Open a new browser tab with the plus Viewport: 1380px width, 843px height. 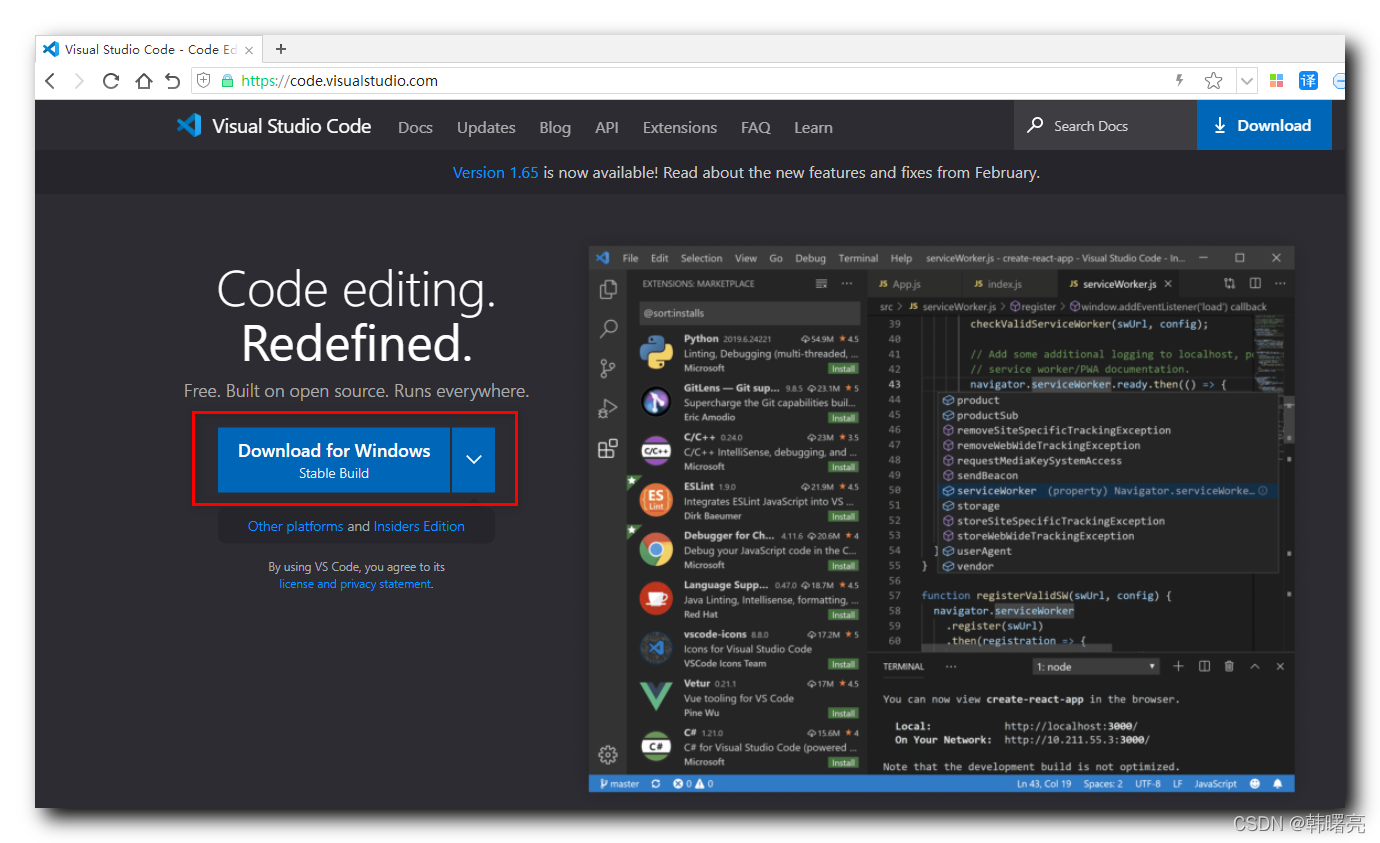click(x=281, y=49)
